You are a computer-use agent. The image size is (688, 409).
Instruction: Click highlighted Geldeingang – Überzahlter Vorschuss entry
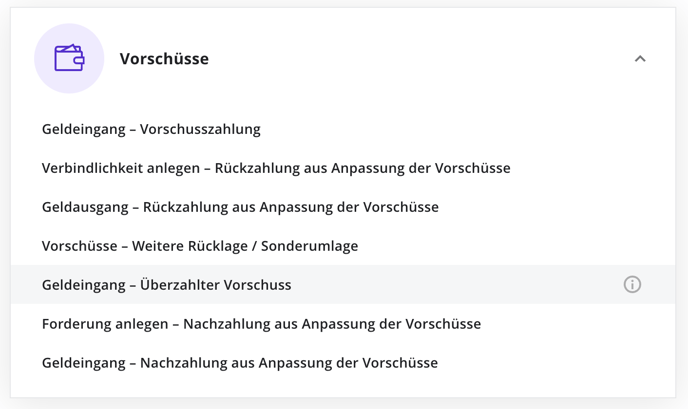click(x=343, y=284)
